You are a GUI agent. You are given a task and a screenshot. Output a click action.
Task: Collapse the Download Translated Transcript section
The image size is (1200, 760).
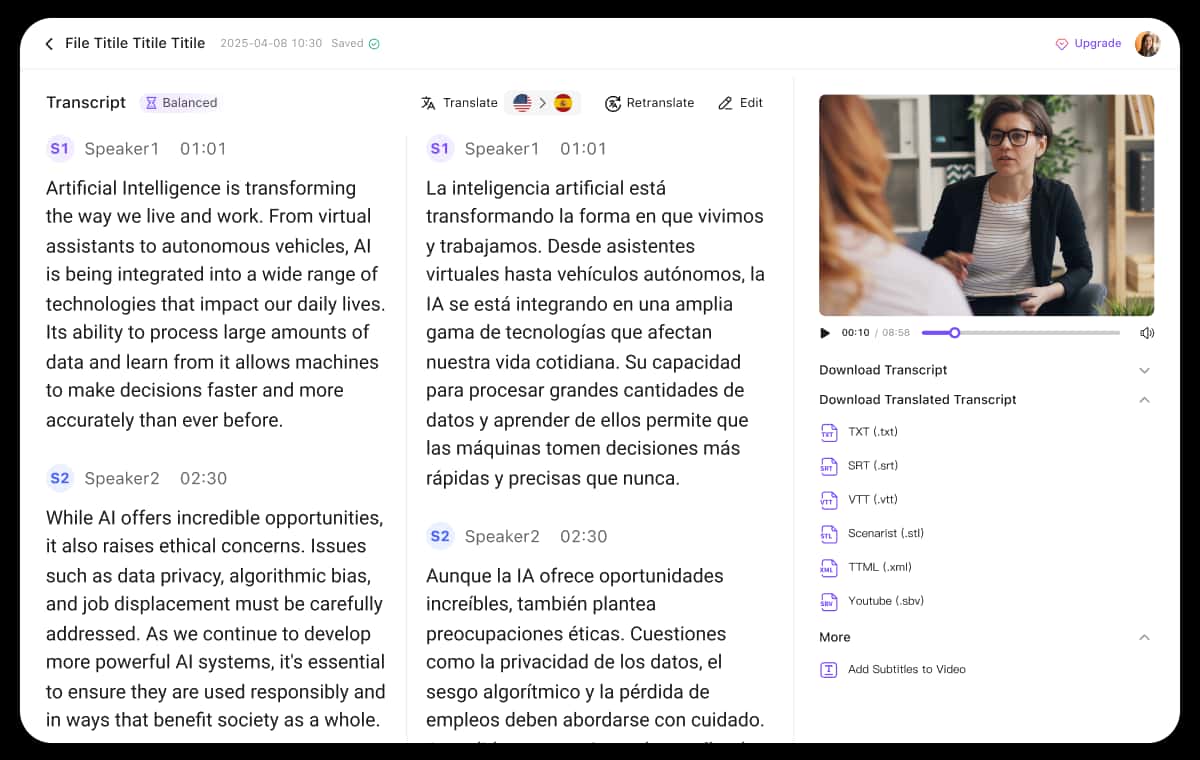(x=1144, y=400)
